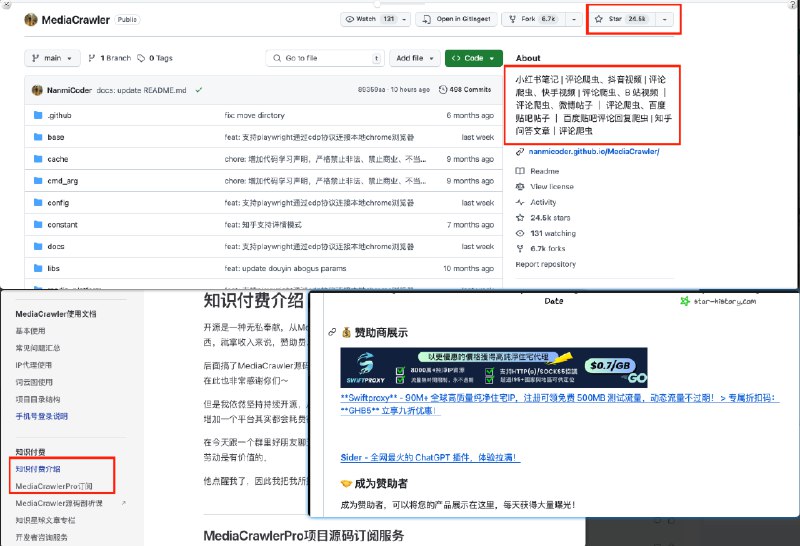Open the libs folder
Screen dimensions: 800x546
coord(54,268)
